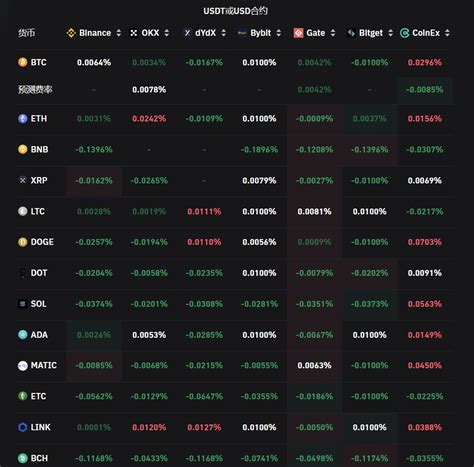Sort by OKX column arrows
The image size is (474, 467).
pyautogui.click(x=167, y=33)
